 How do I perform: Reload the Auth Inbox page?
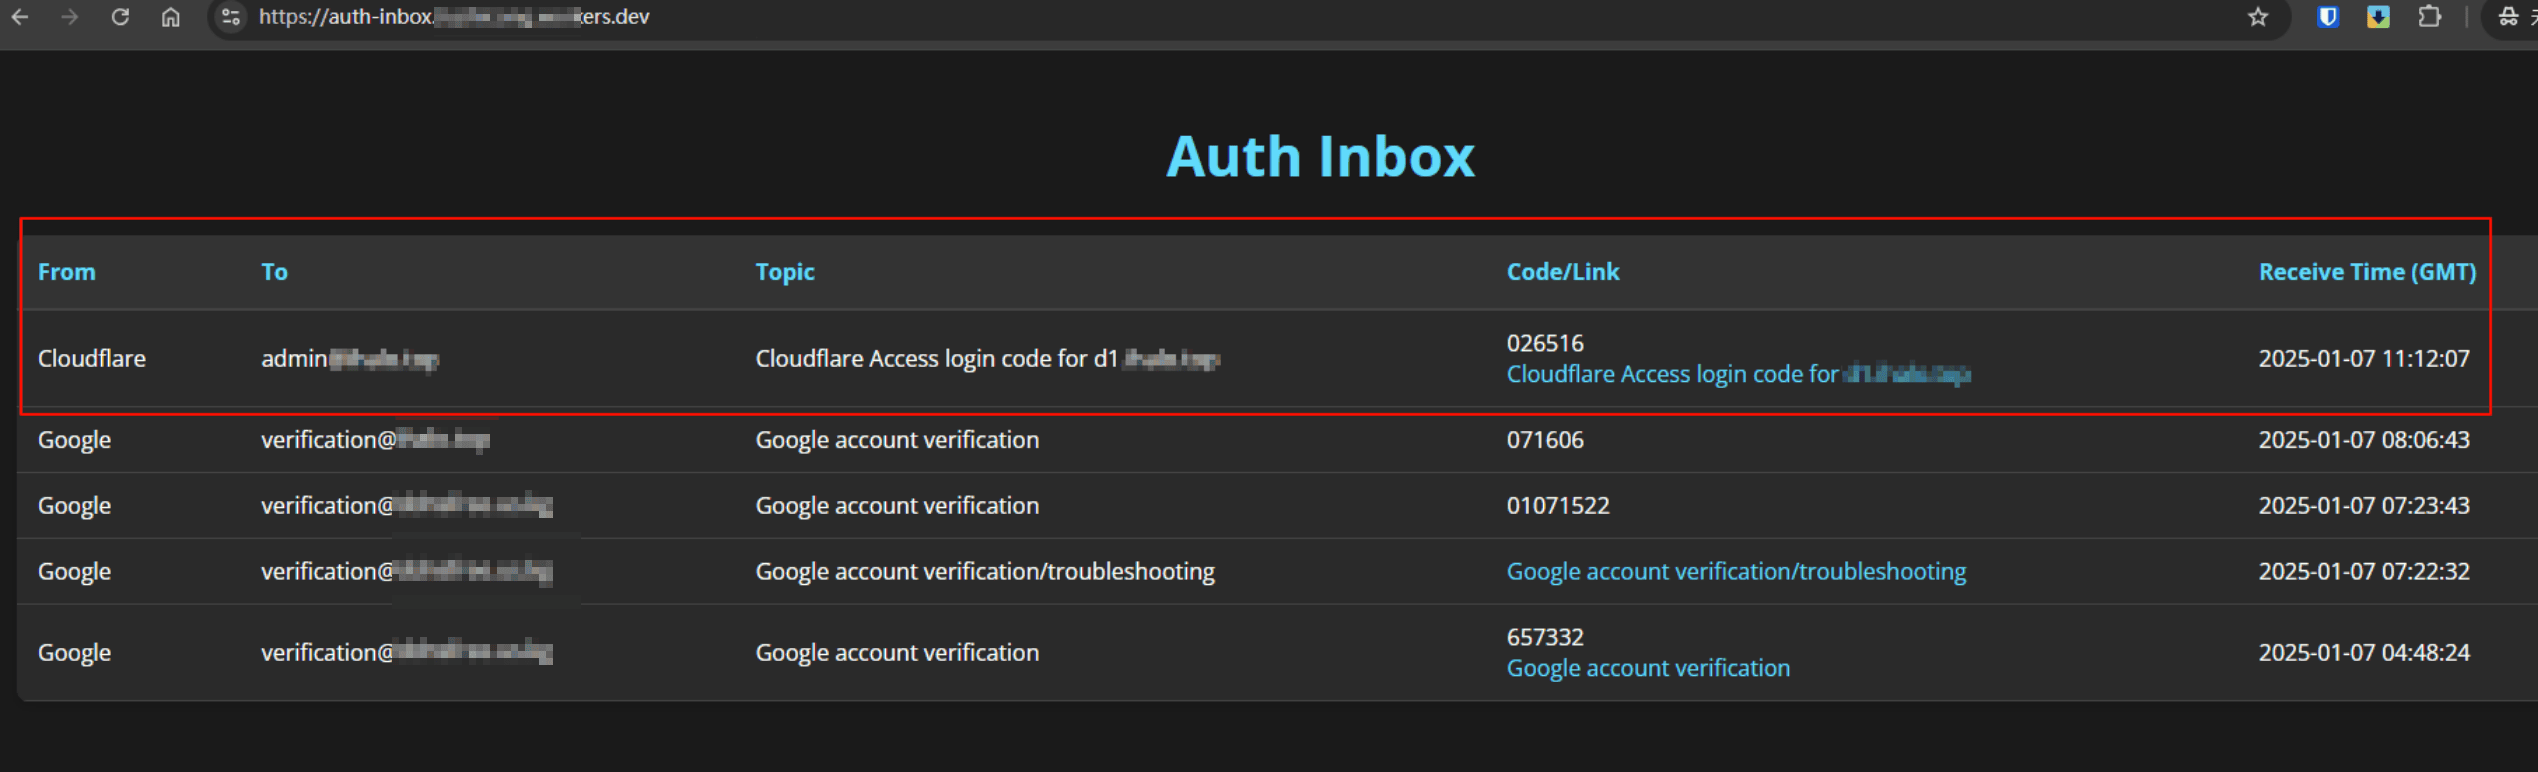(120, 17)
